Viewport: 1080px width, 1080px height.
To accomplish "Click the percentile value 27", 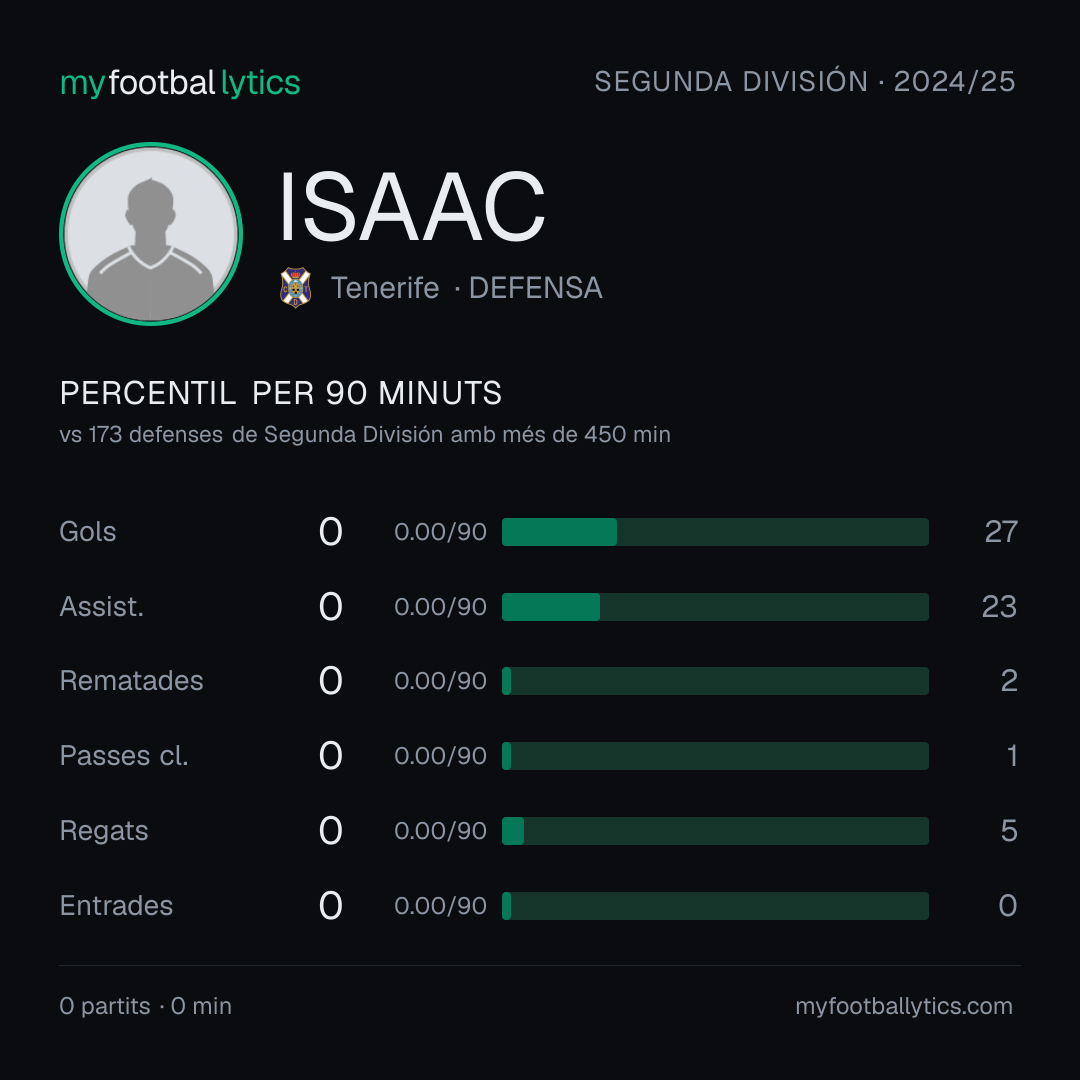I will pos(1001,532).
